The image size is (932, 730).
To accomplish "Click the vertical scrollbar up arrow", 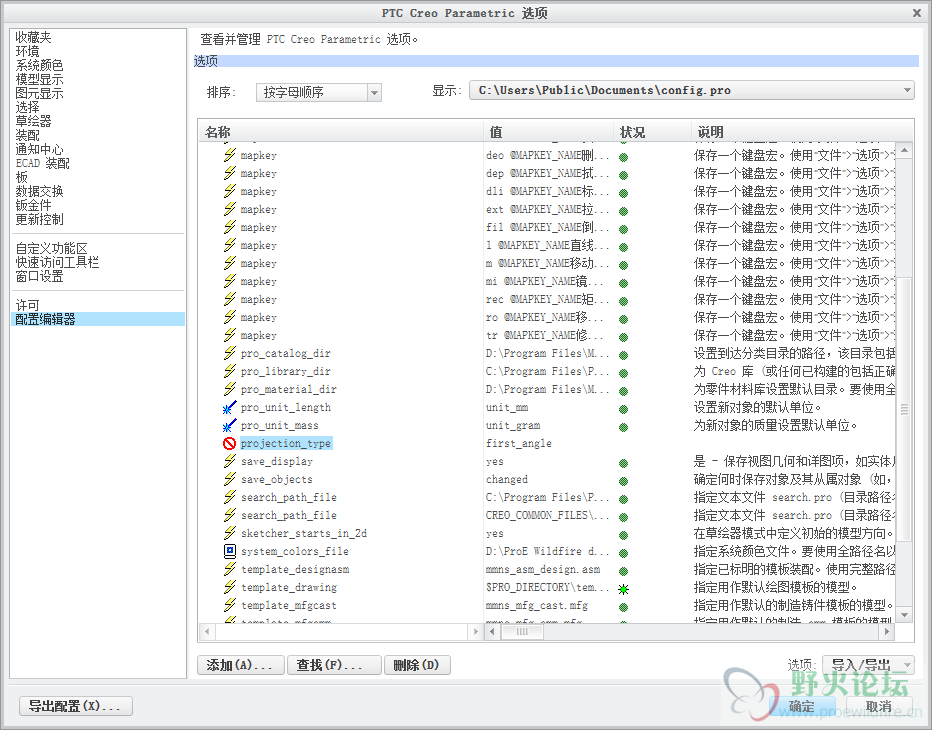I will point(904,150).
